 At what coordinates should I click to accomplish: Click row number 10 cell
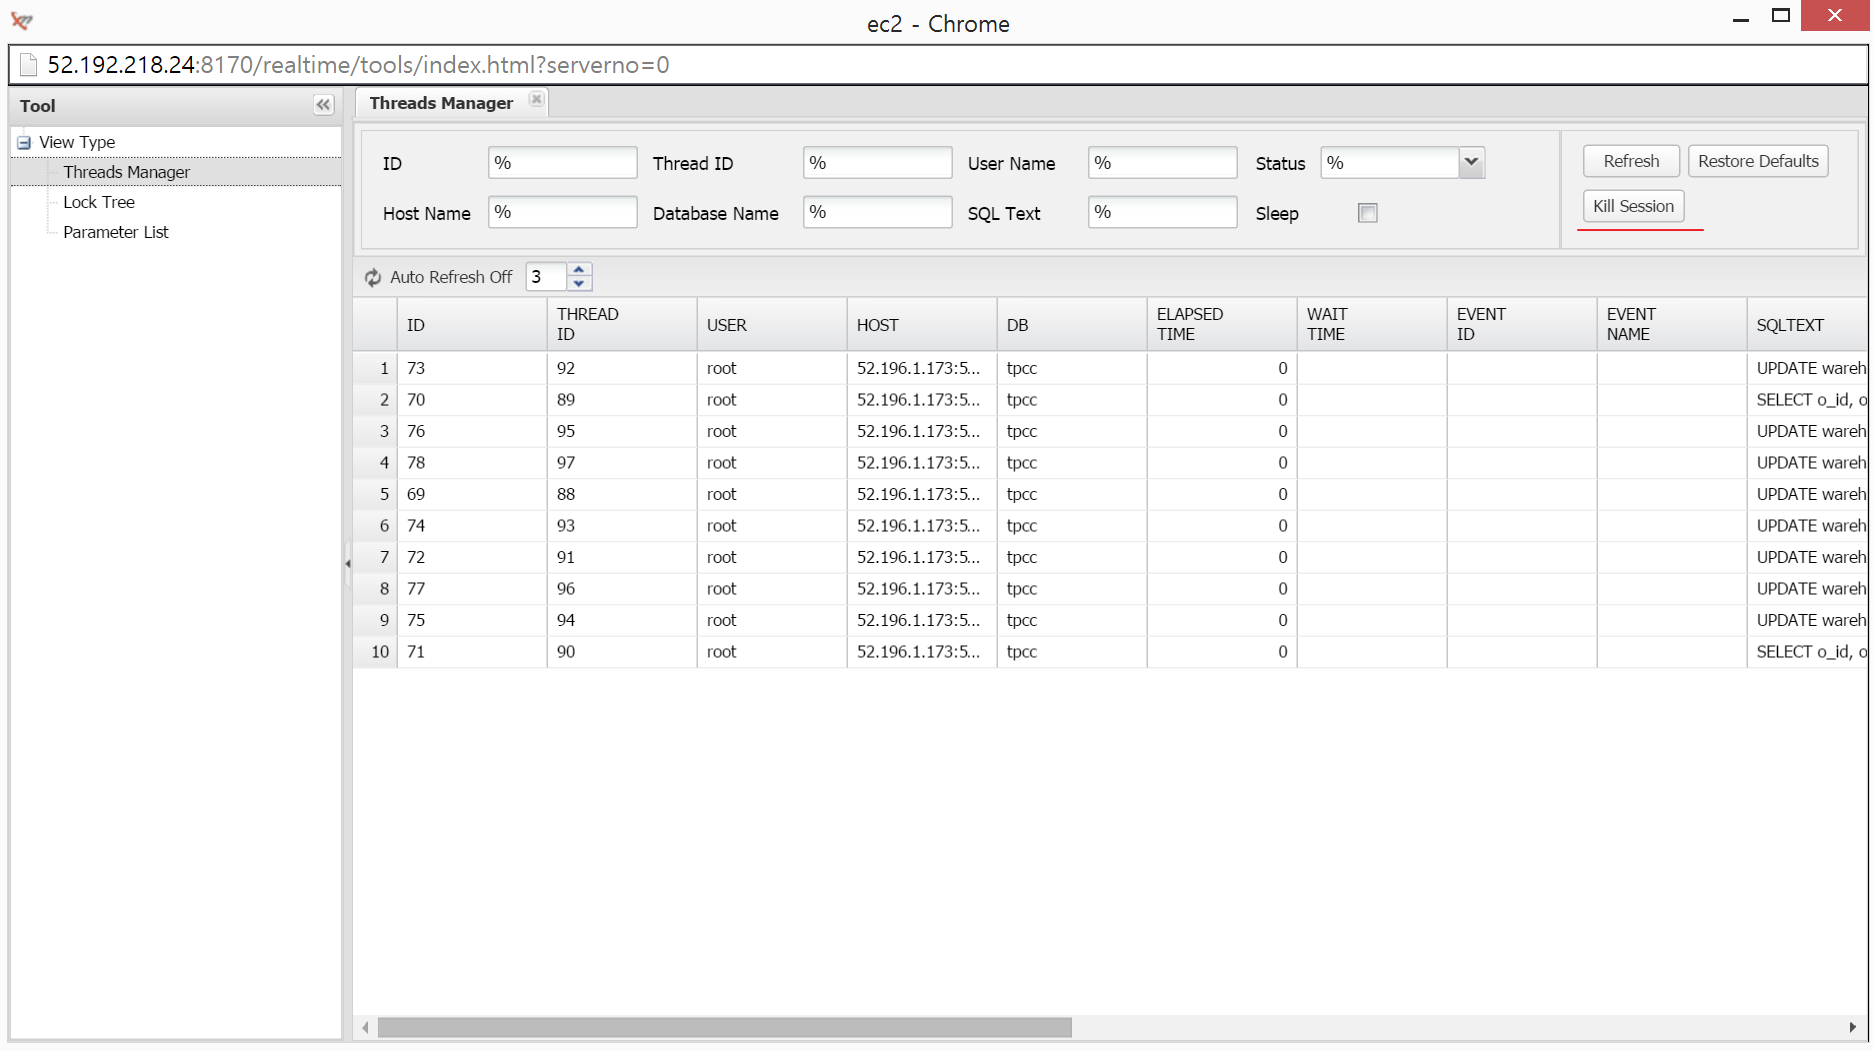tap(376, 652)
